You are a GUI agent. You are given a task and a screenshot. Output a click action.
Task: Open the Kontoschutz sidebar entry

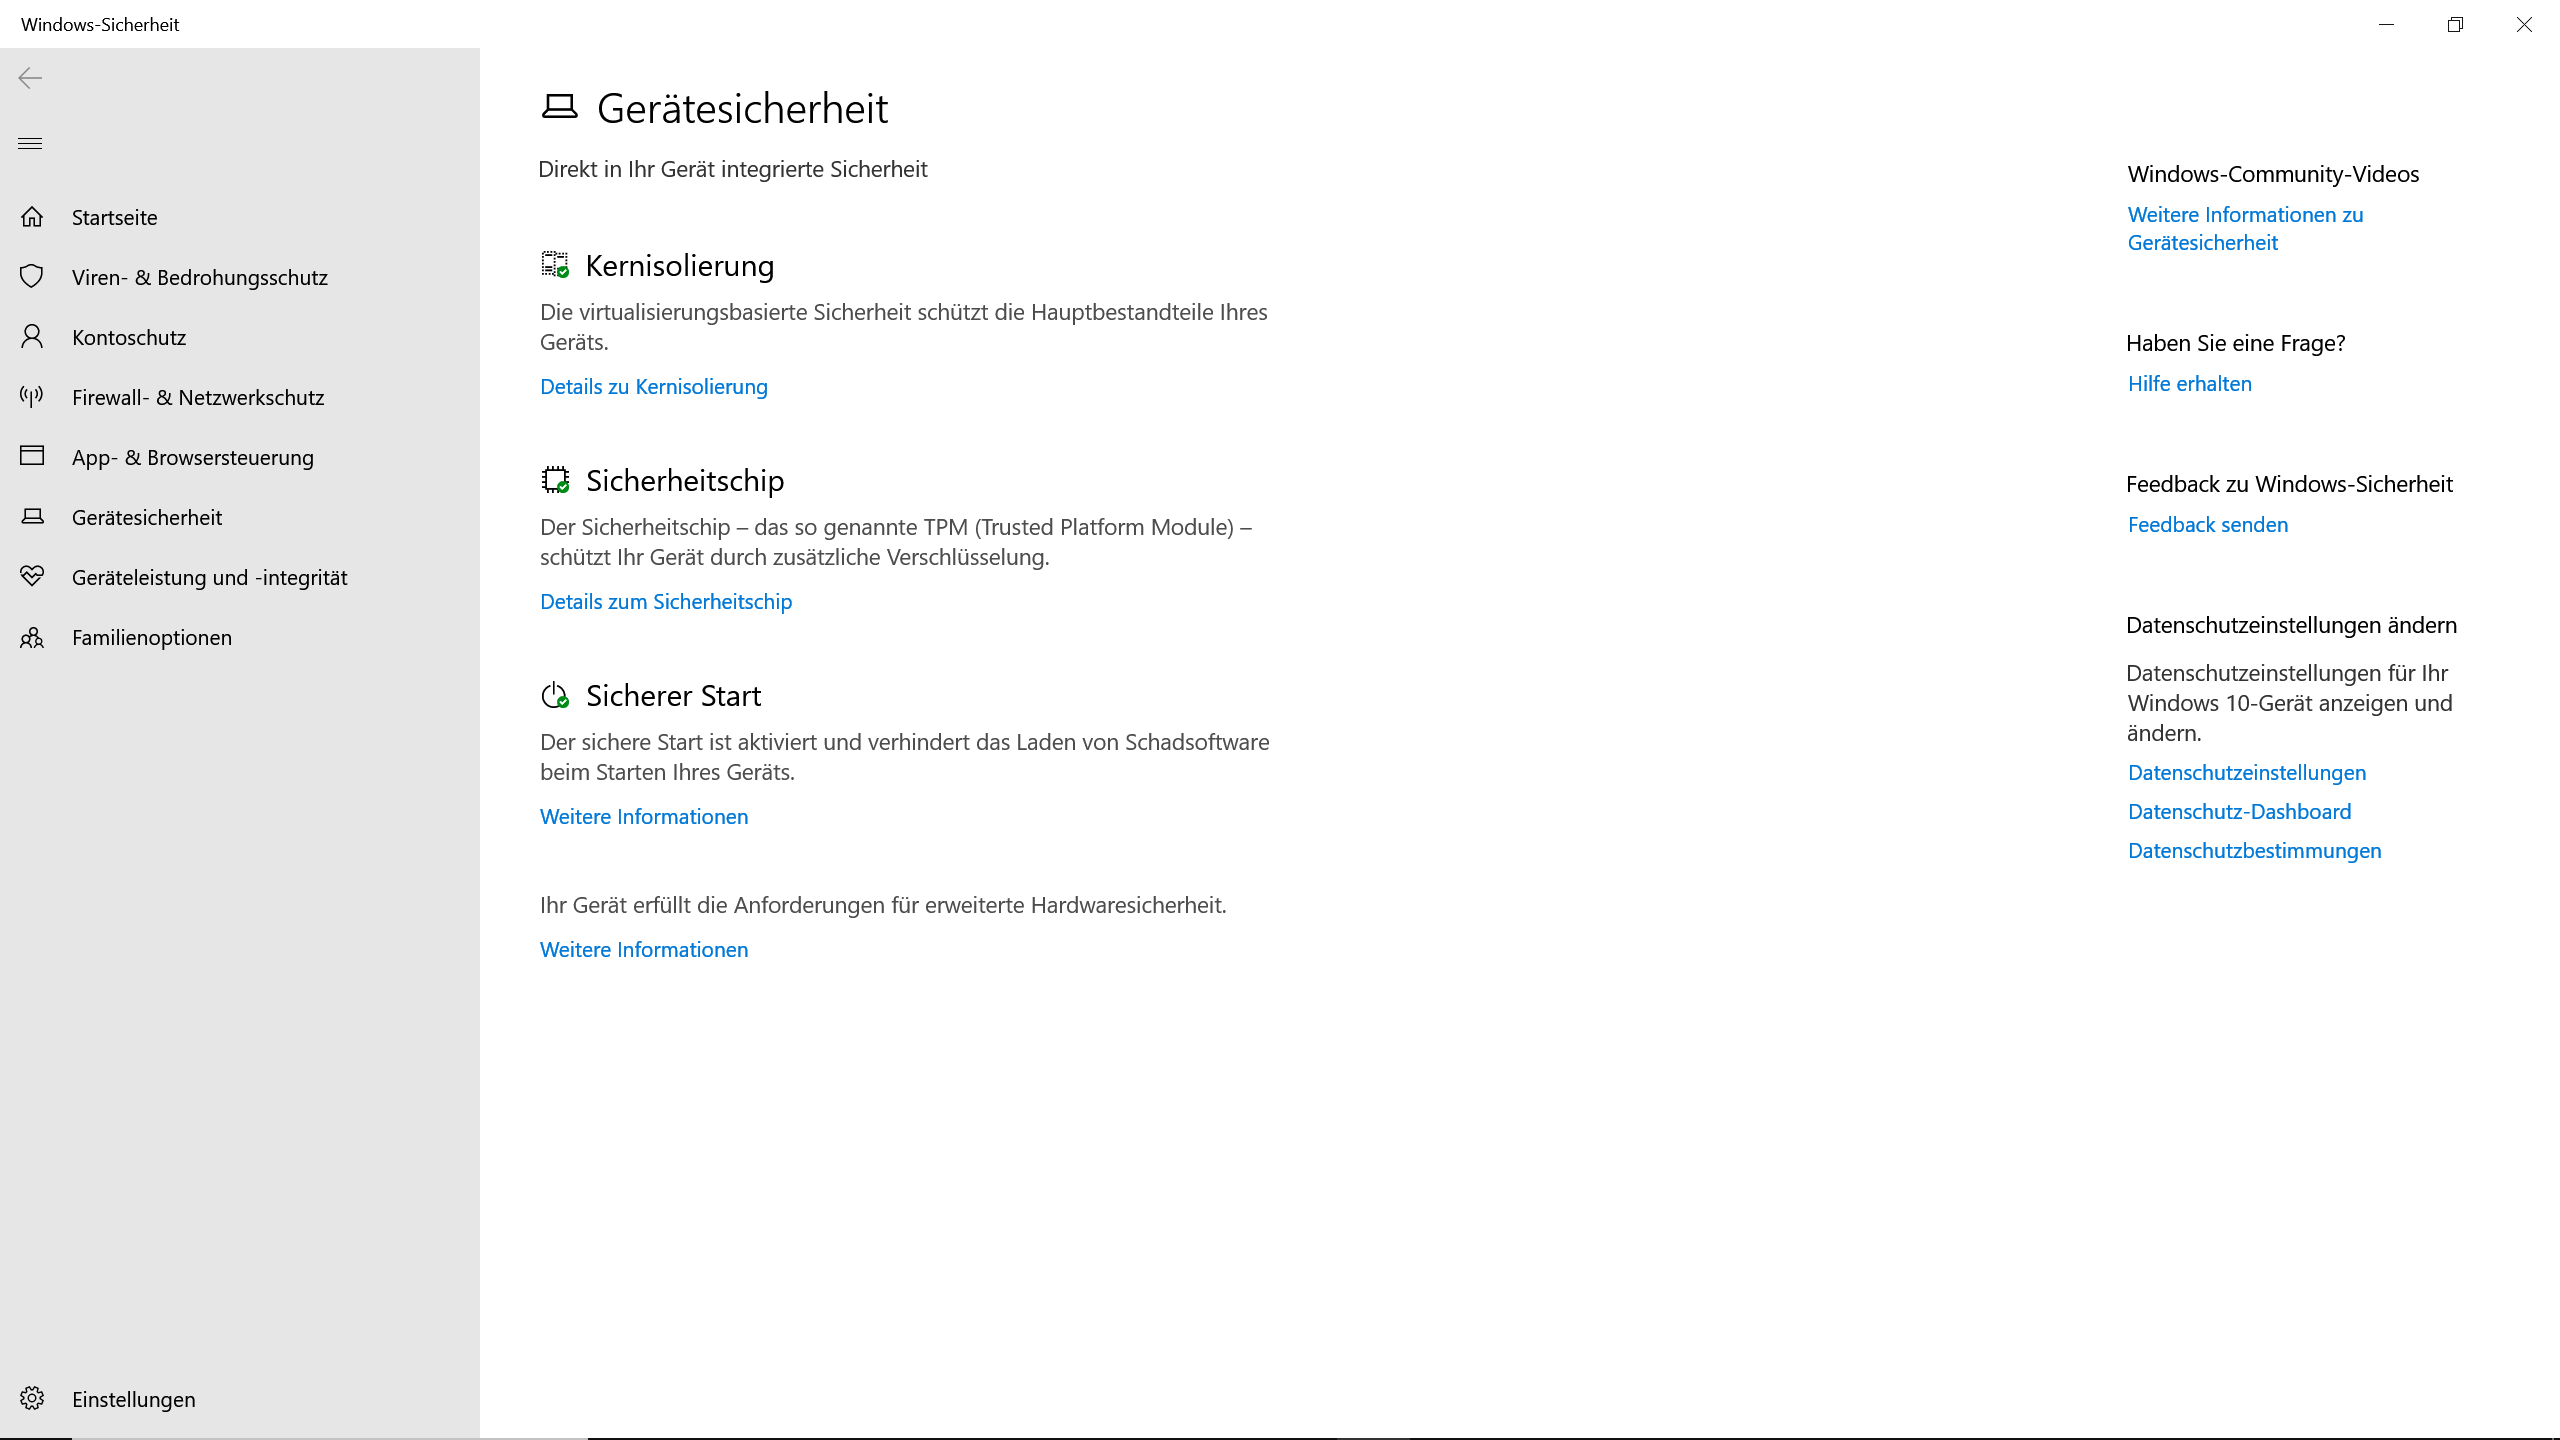[129, 337]
